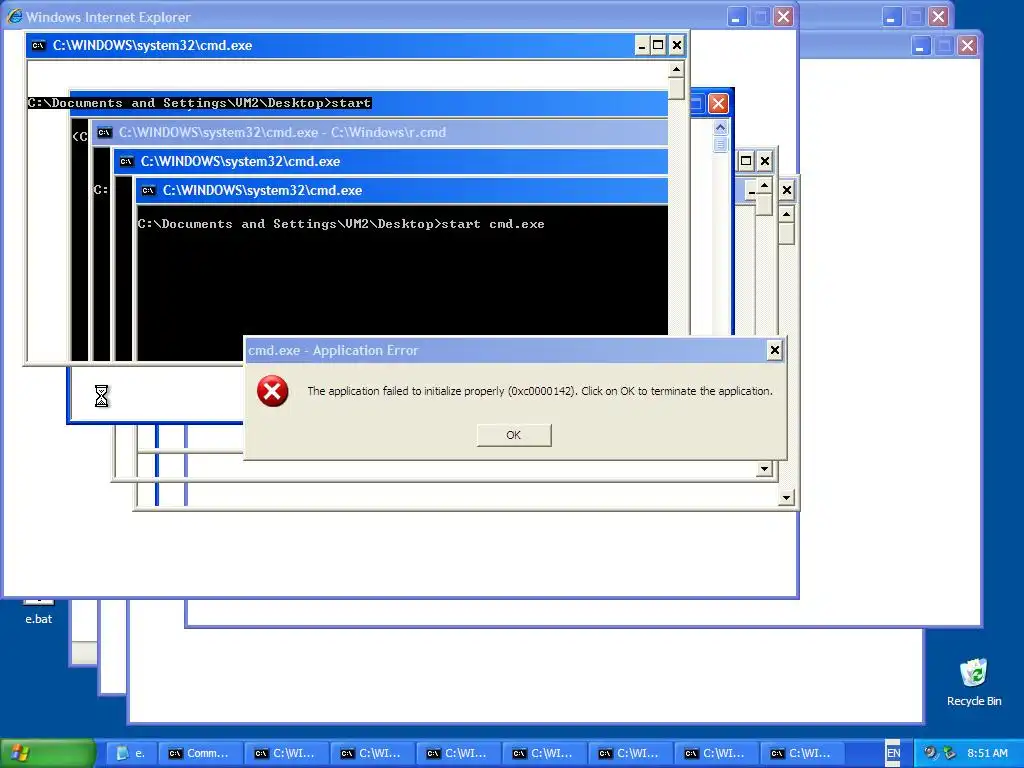Close the background window extending furthest to the right

coord(967,46)
